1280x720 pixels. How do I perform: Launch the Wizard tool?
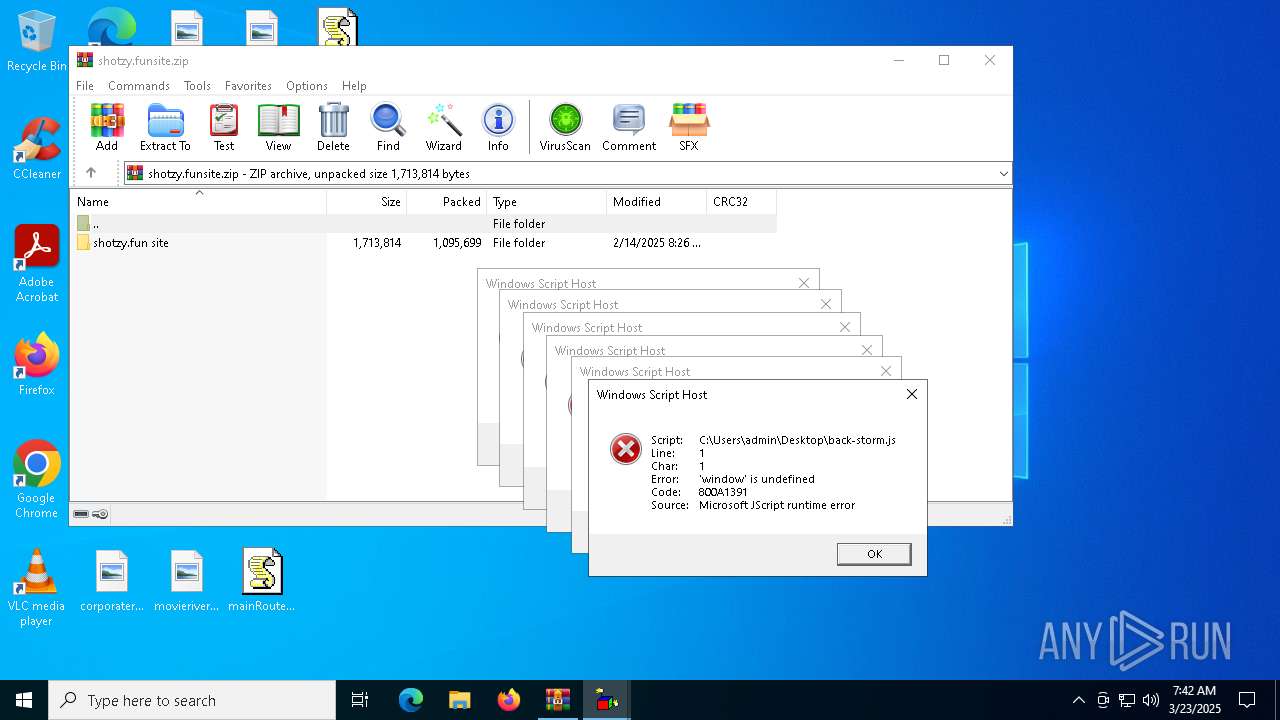(x=444, y=127)
